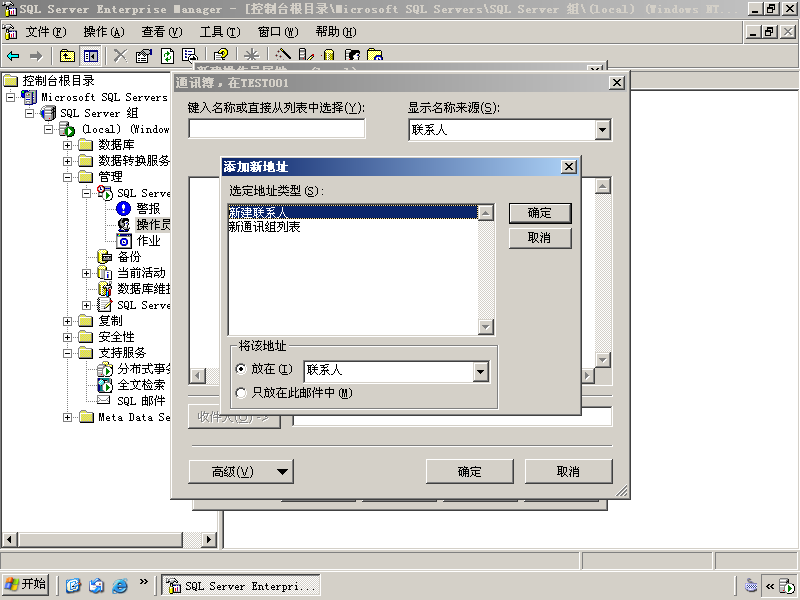Viewport: 800px width, 600px height.
Task: Open the 显示名称来源 dropdown
Action: pos(603,130)
